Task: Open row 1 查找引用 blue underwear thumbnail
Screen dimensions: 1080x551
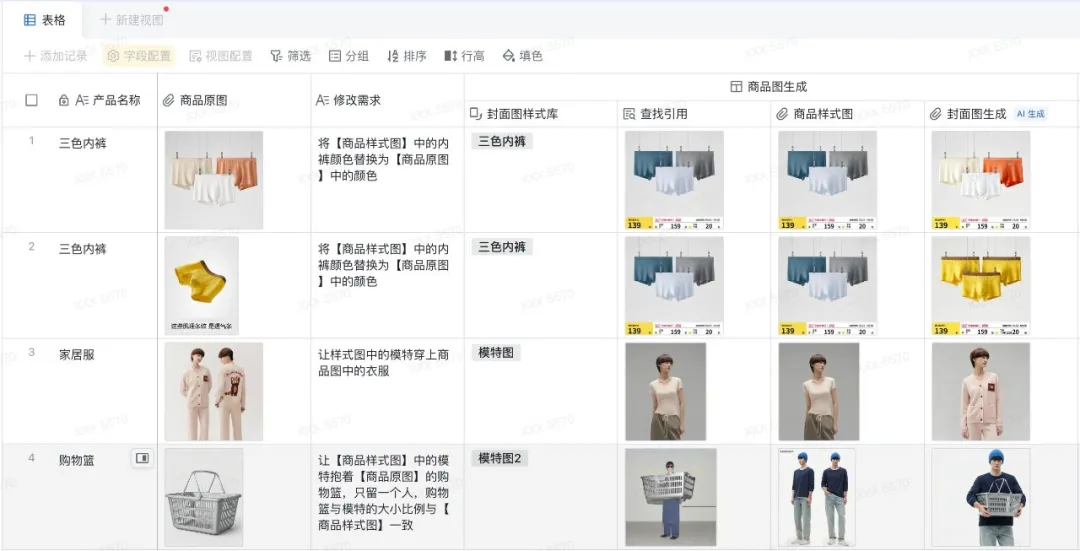Action: [674, 180]
